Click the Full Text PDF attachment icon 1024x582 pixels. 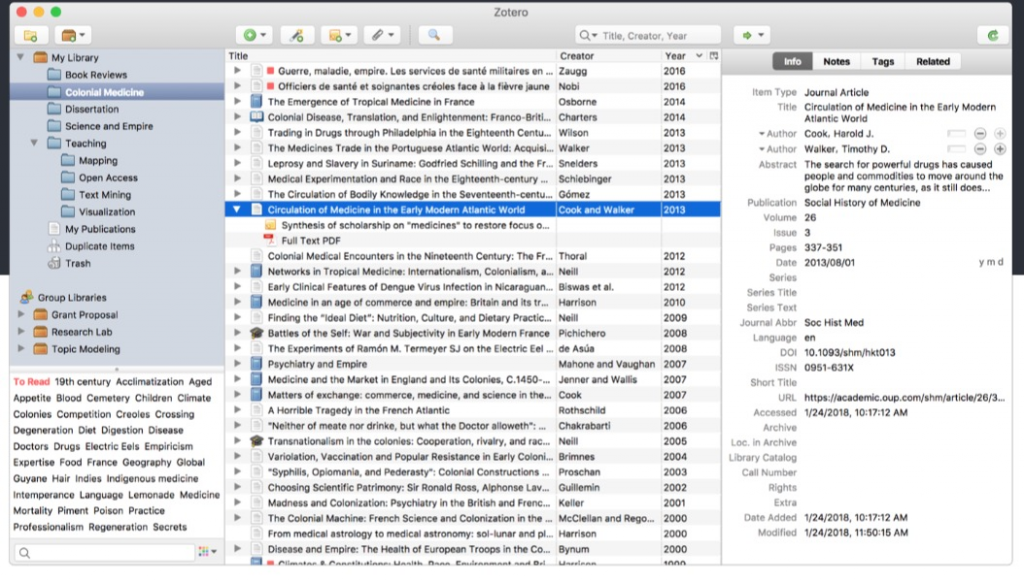[x=270, y=240]
